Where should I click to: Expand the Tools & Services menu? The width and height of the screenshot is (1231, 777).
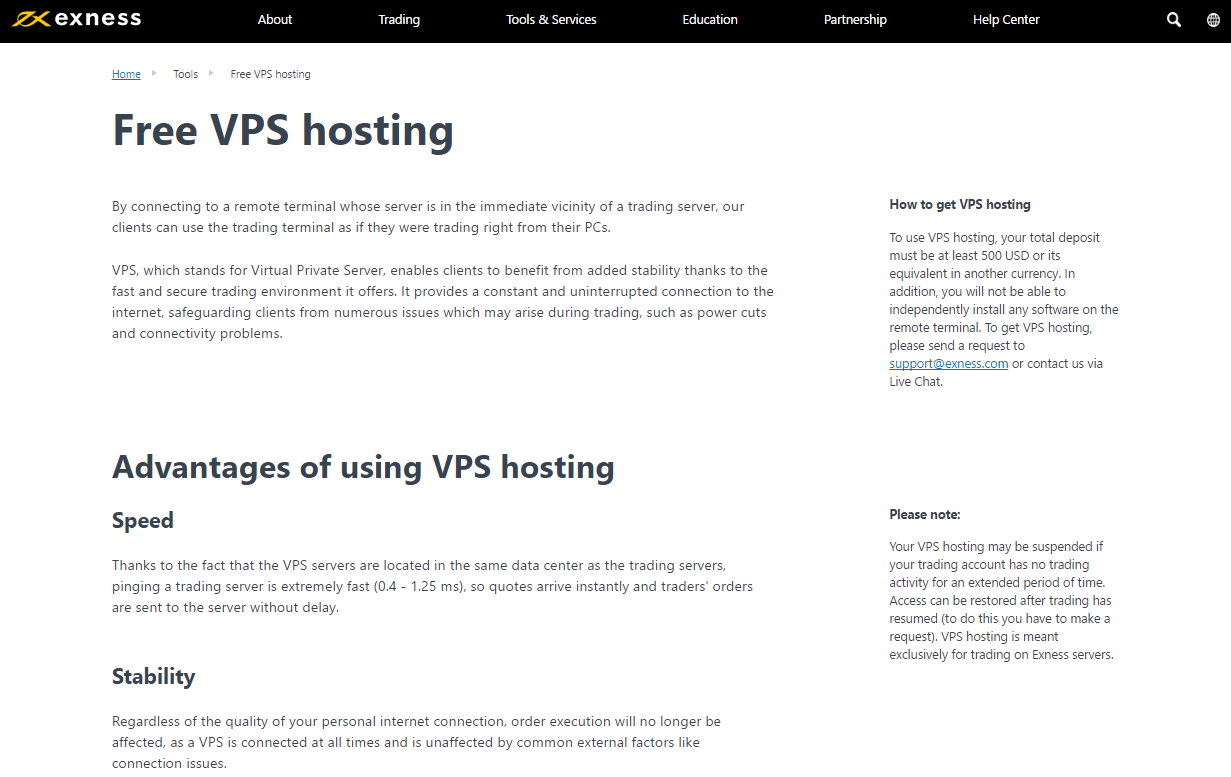551,19
